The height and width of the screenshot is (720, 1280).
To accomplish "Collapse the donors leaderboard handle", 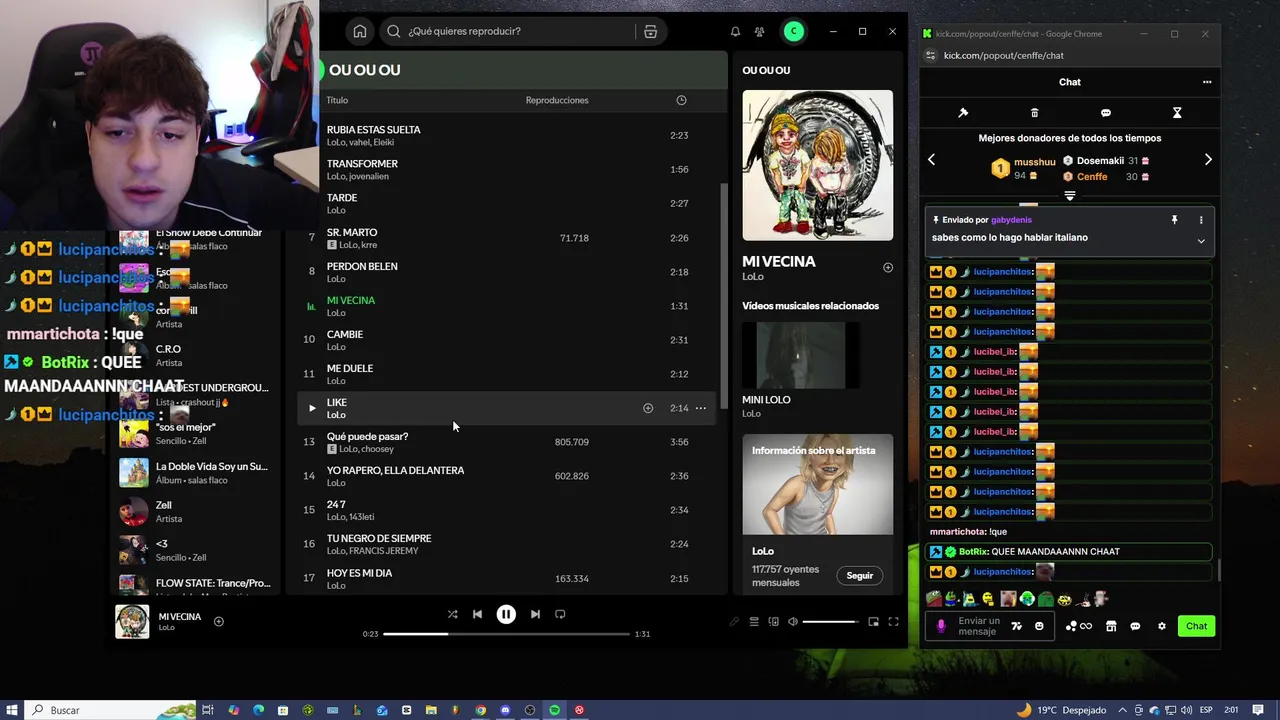I will (x=1069, y=196).
